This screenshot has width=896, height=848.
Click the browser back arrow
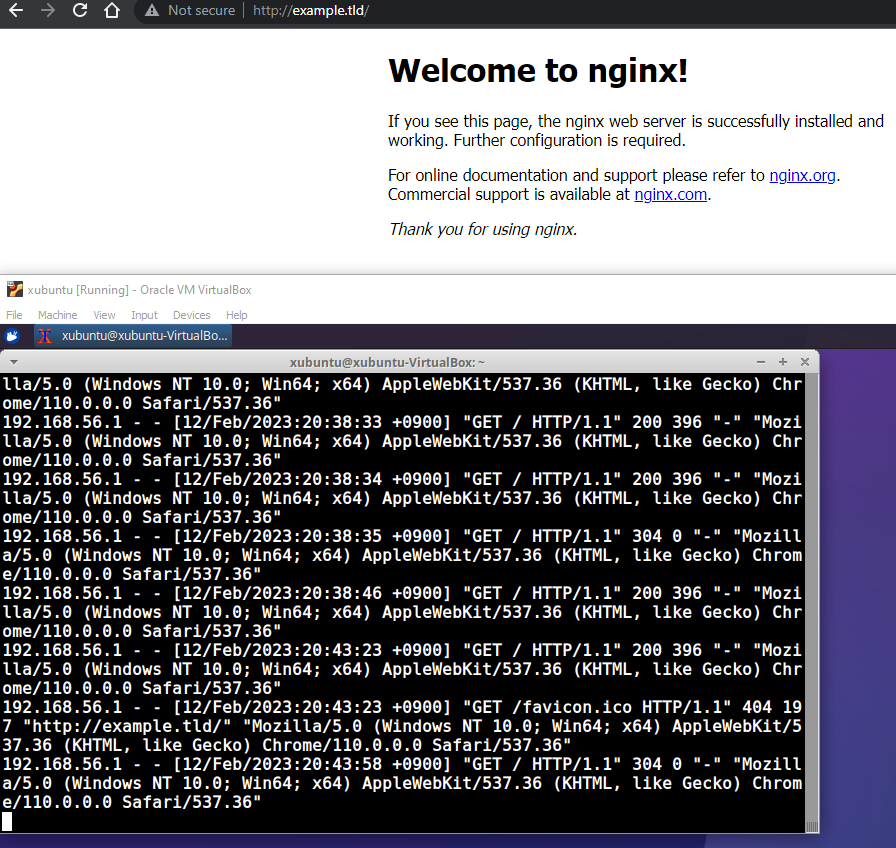pyautogui.click(x=16, y=10)
